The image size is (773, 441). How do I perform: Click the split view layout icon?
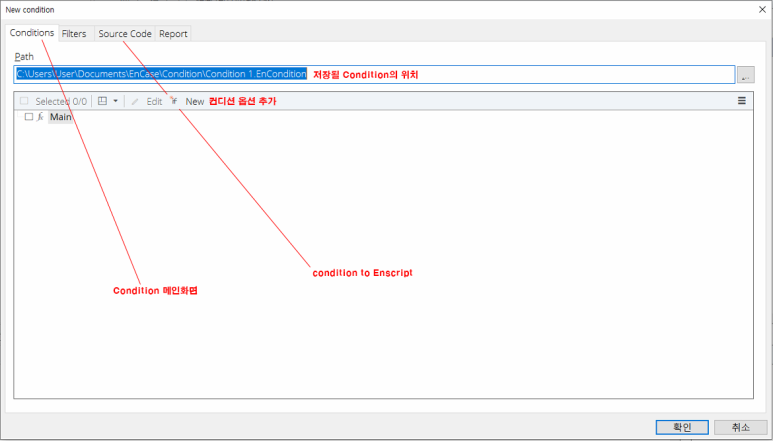(x=103, y=101)
